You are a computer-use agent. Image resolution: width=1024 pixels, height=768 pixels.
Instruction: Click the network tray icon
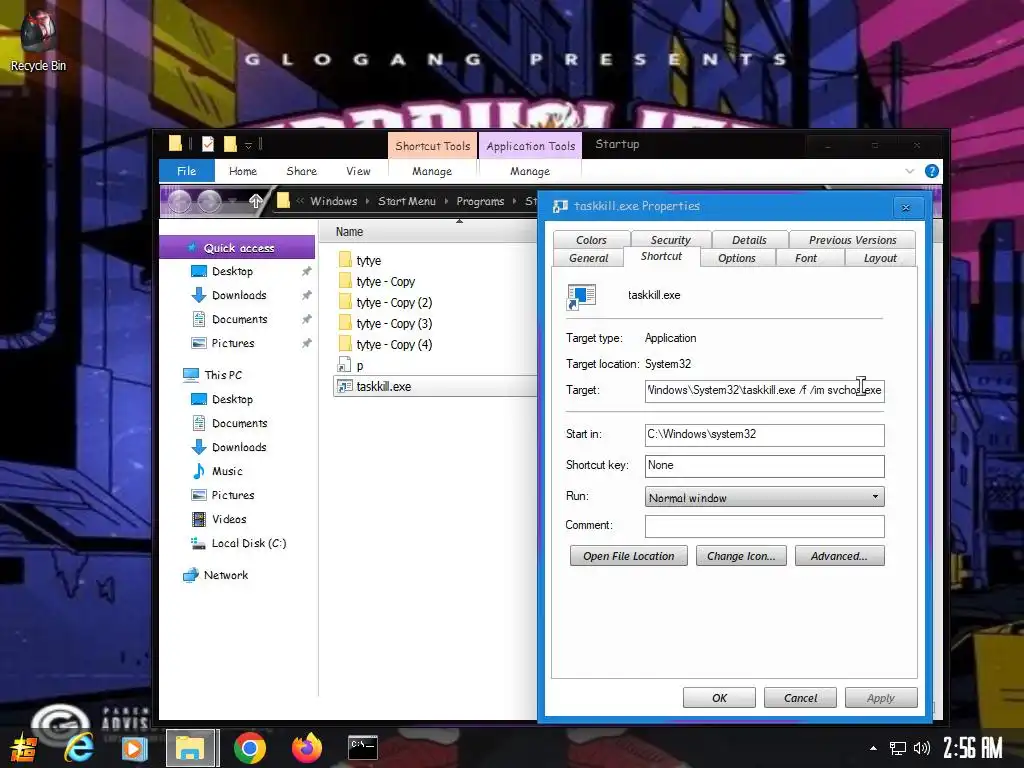[x=898, y=748]
